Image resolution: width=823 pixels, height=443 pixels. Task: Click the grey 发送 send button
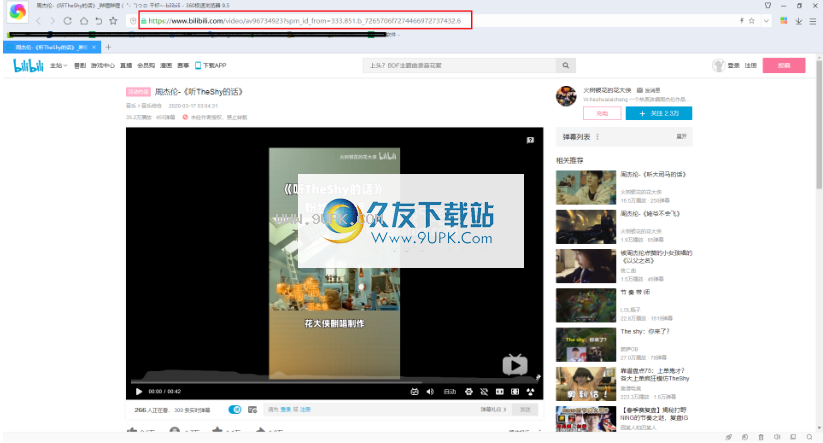525,409
